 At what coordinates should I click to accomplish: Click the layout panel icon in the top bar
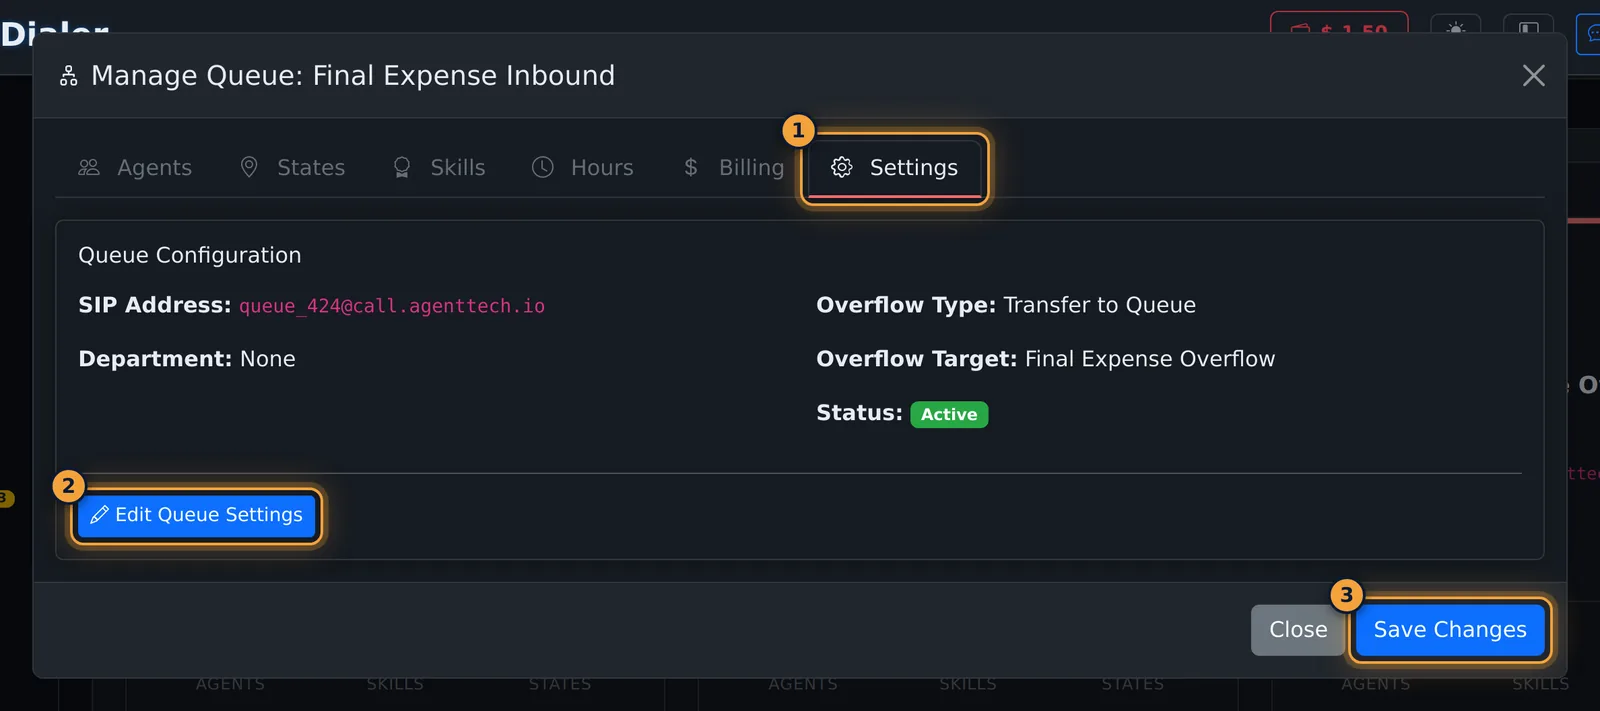1529,28
